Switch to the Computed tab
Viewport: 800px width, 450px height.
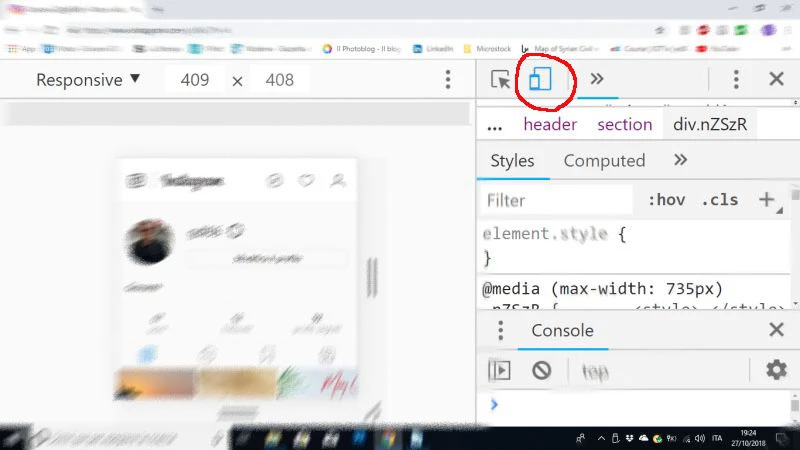pyautogui.click(x=604, y=161)
